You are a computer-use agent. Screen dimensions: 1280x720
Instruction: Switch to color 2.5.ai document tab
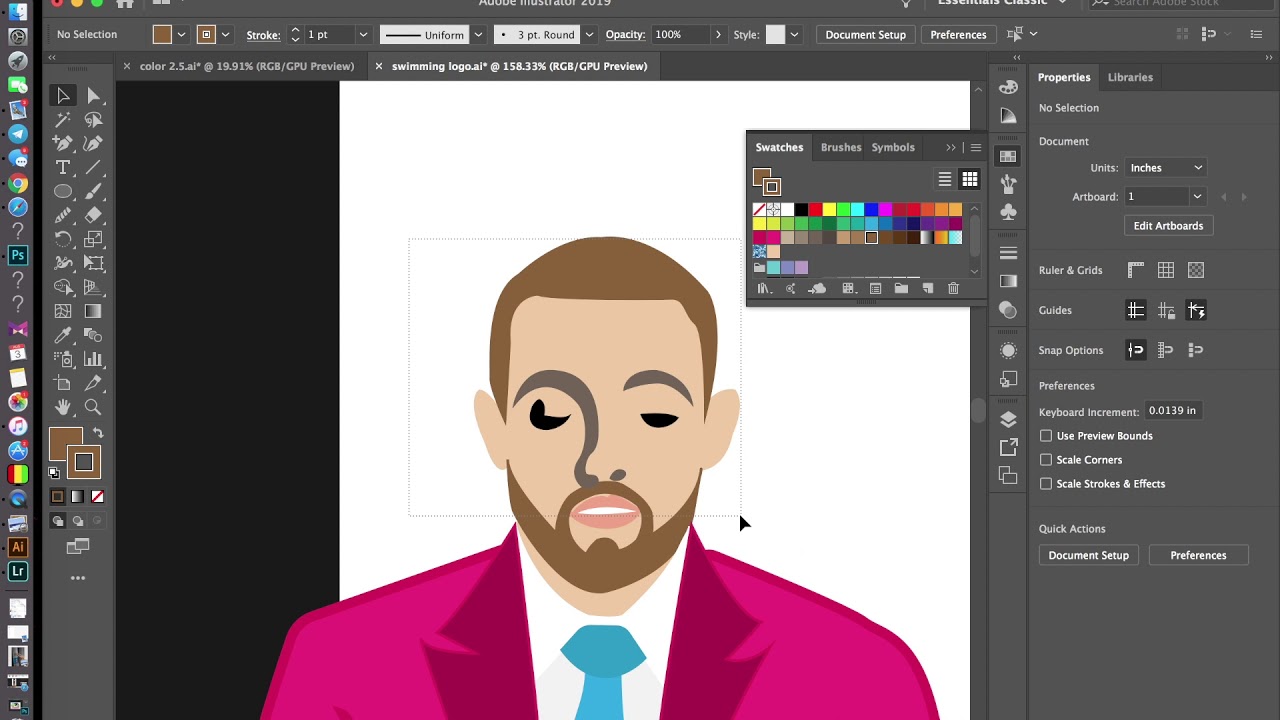point(247,66)
